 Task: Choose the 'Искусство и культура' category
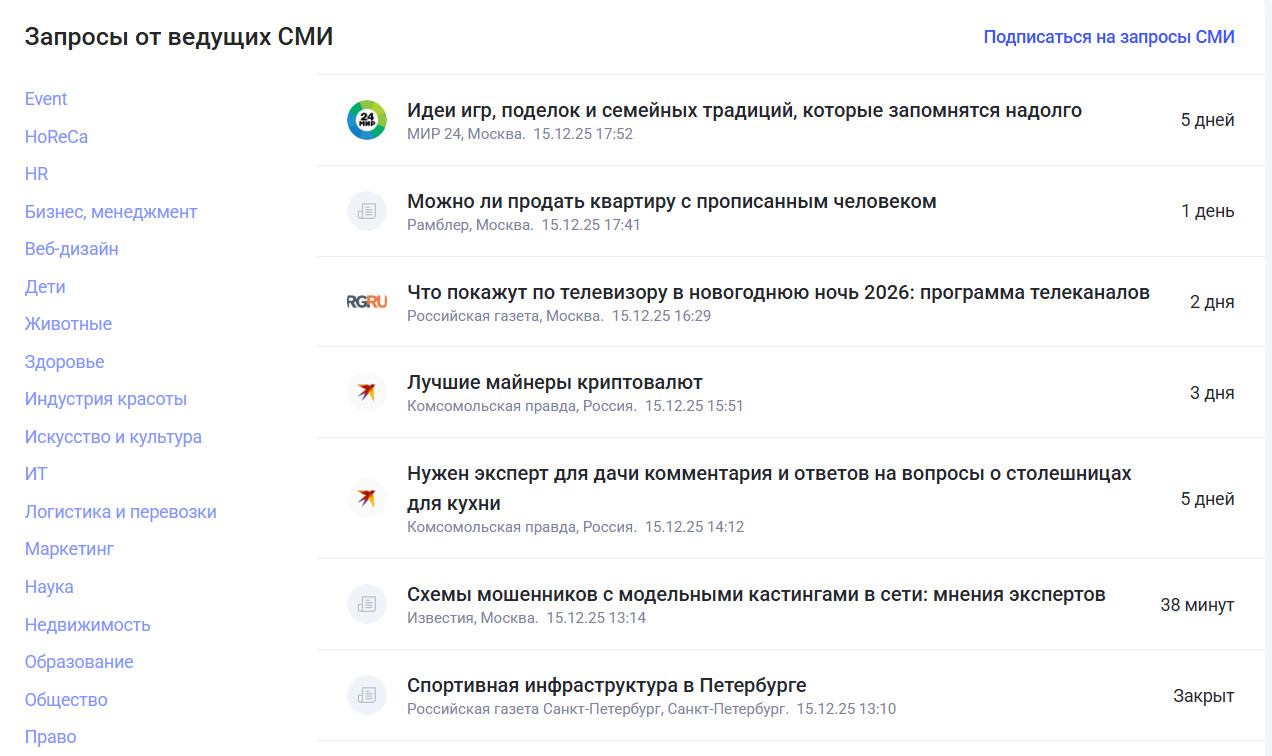[113, 437]
